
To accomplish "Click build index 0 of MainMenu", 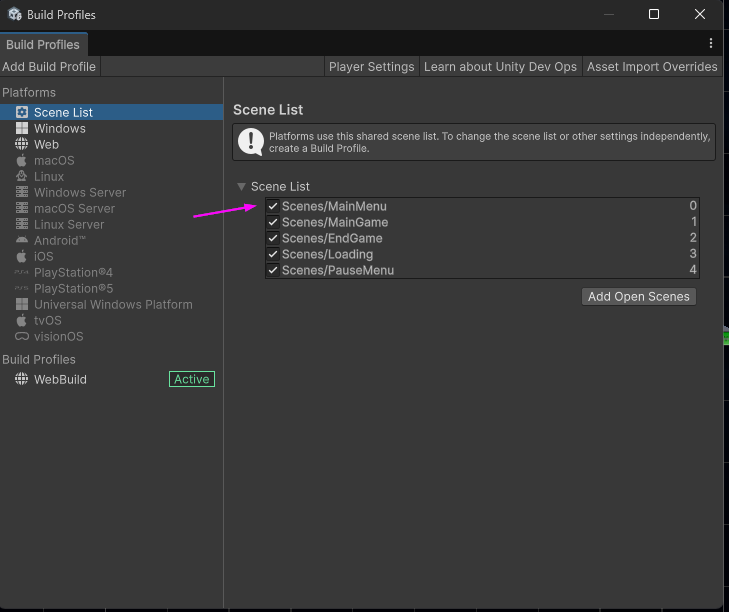I will 693,206.
